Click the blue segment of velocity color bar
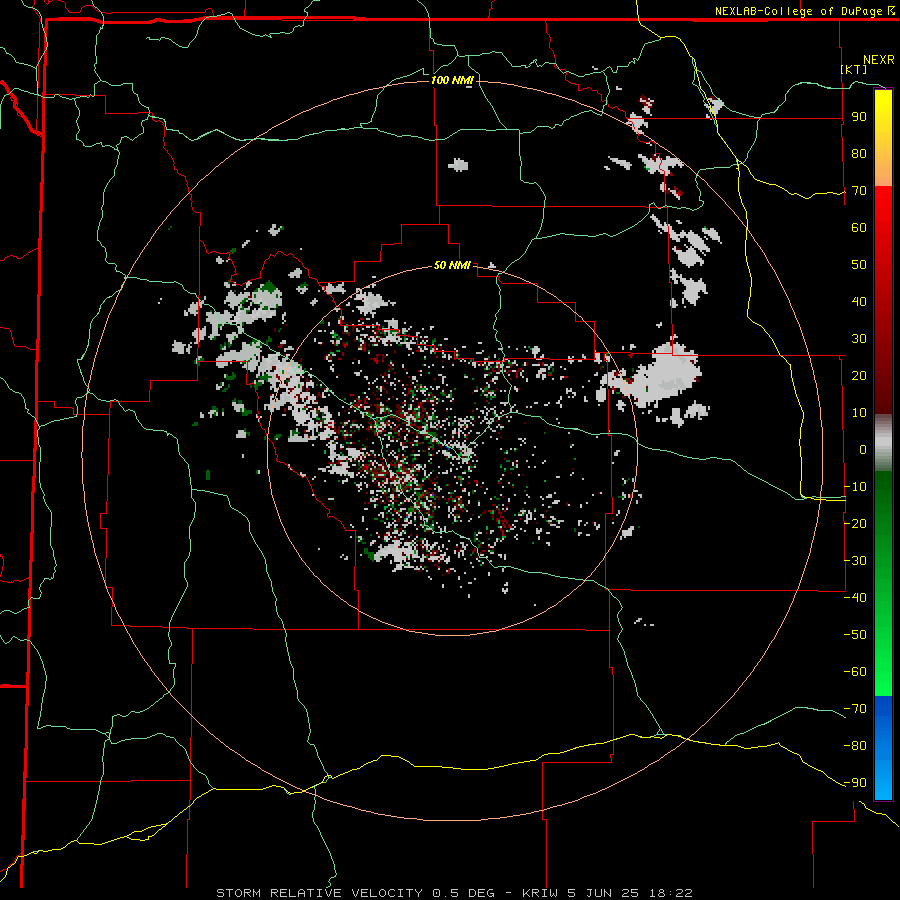Screen dimensions: 900x900 pos(883,747)
